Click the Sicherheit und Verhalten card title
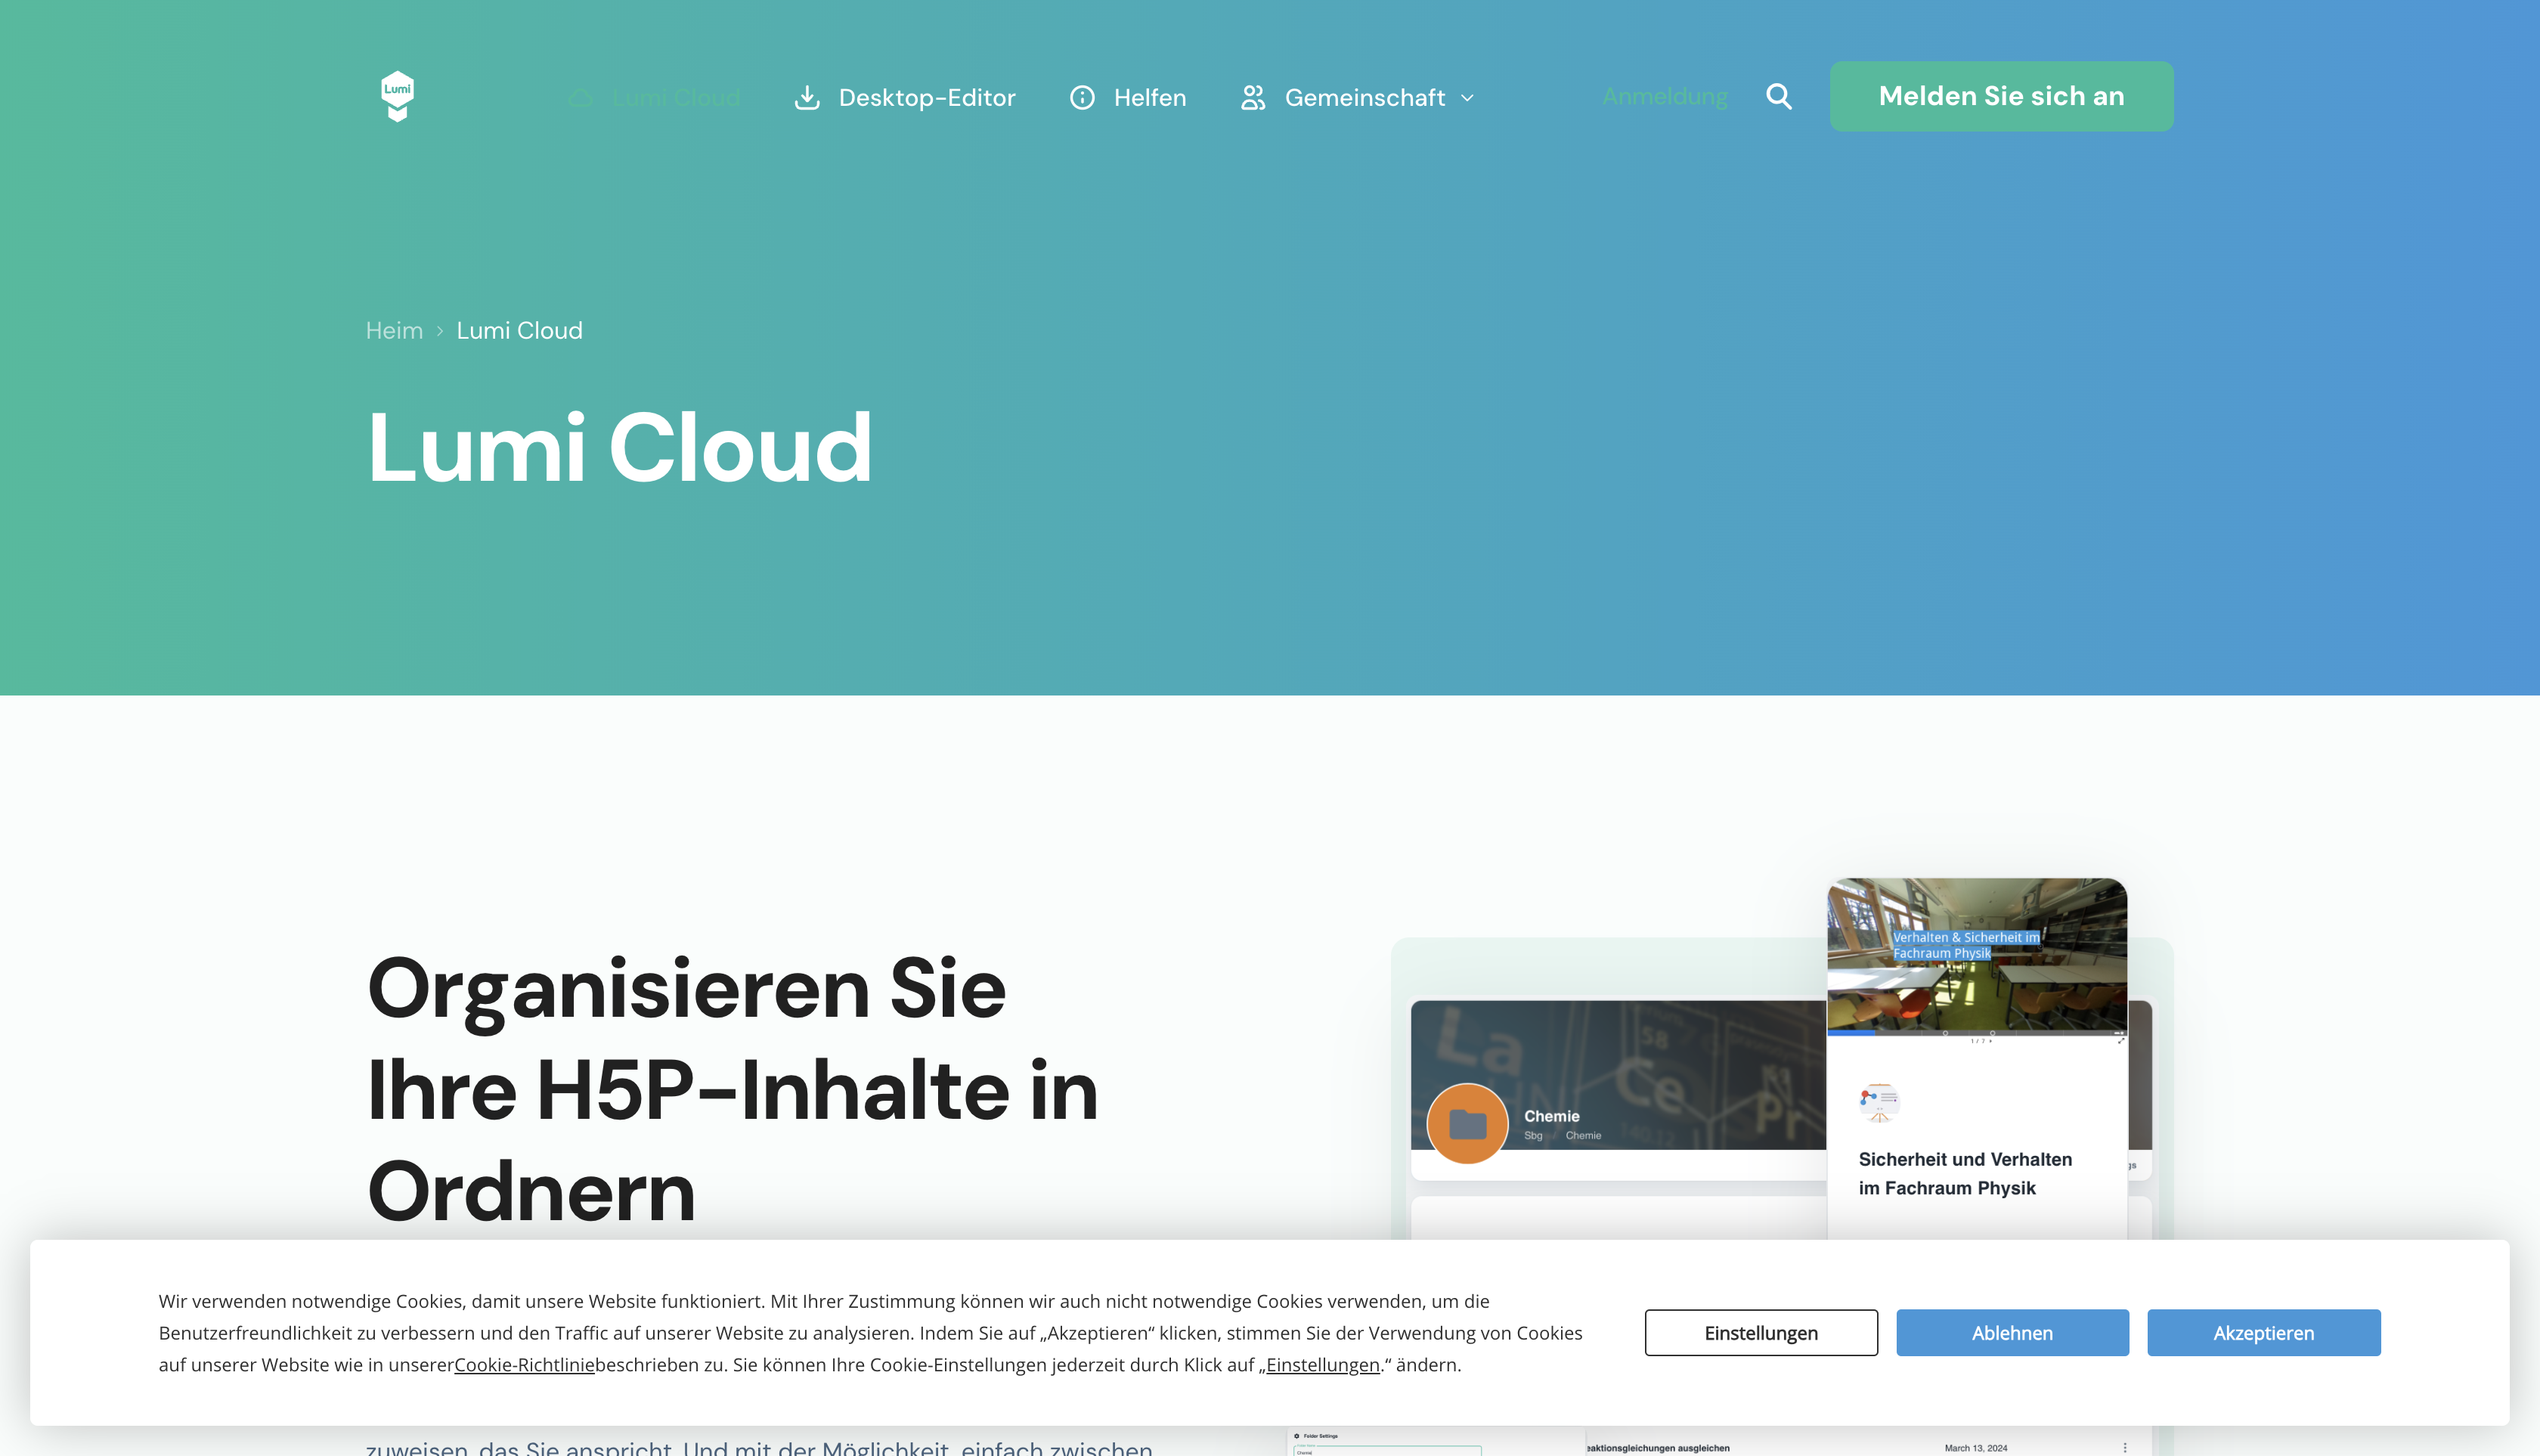This screenshot has width=2540, height=1456. click(x=1965, y=1174)
